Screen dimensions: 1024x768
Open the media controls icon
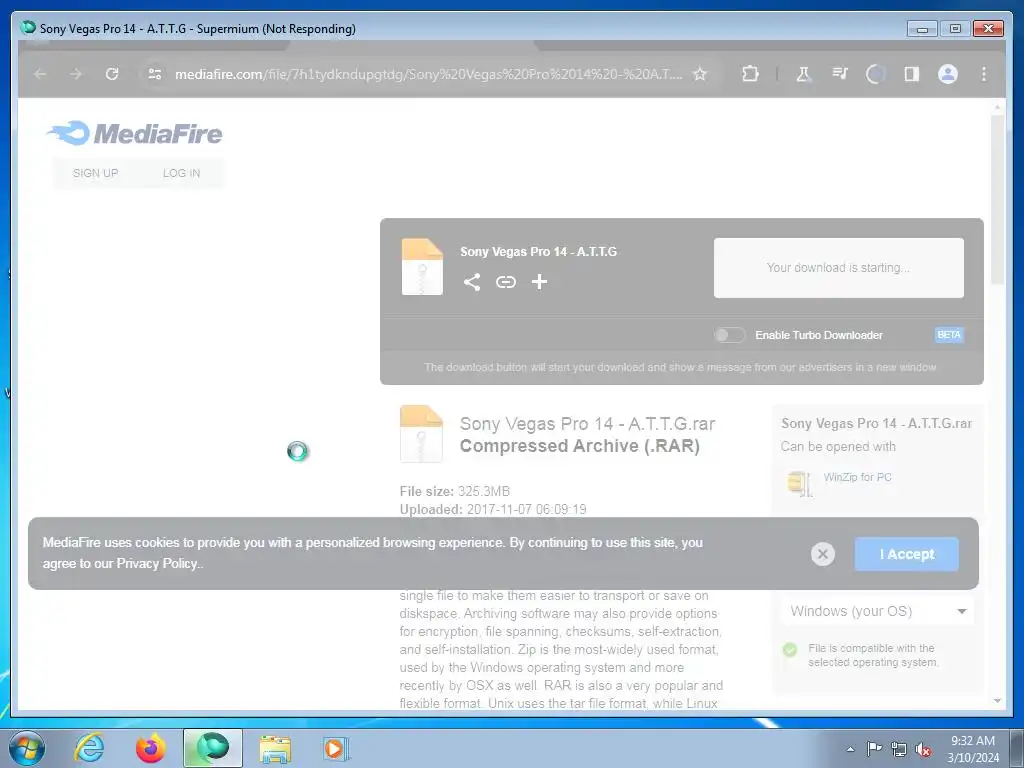840,74
